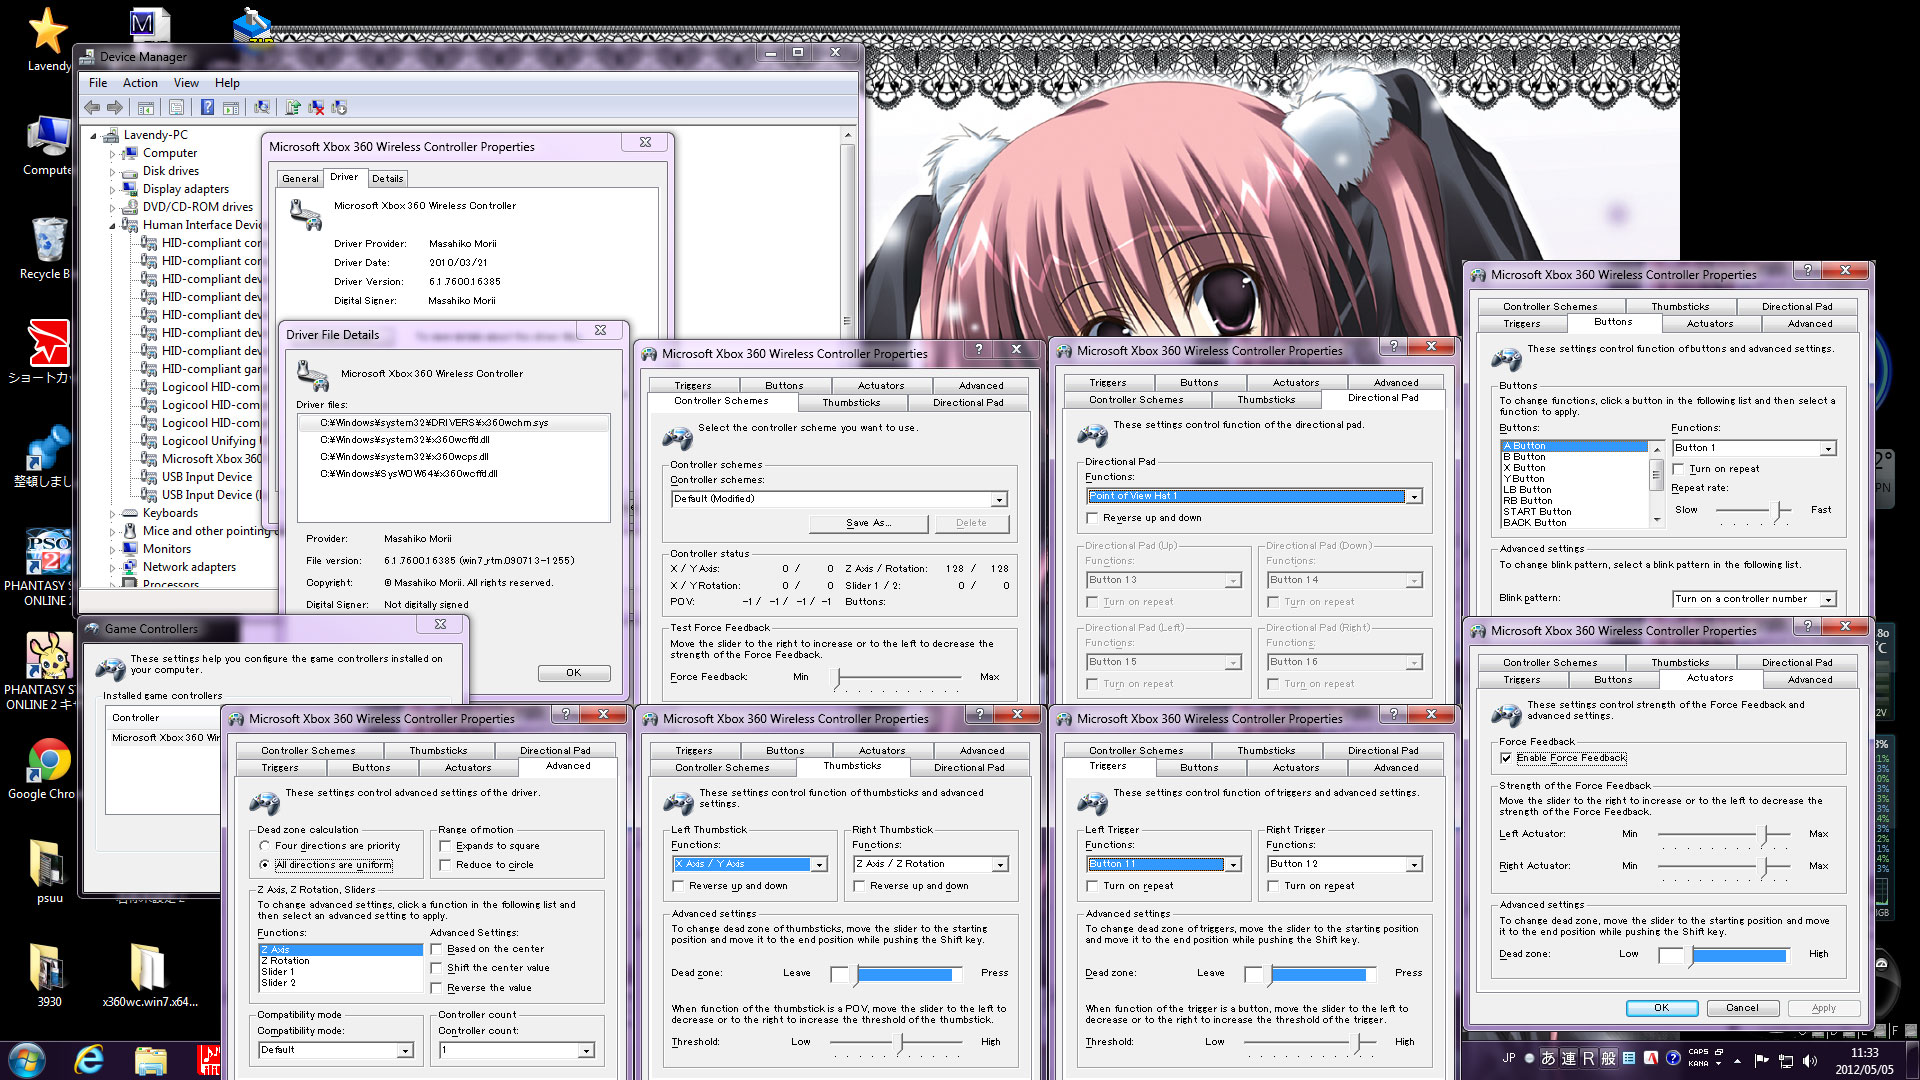Open the Windows Start menu orb
Image resolution: width=1920 pixels, height=1080 pixels.
pyautogui.click(x=26, y=1060)
